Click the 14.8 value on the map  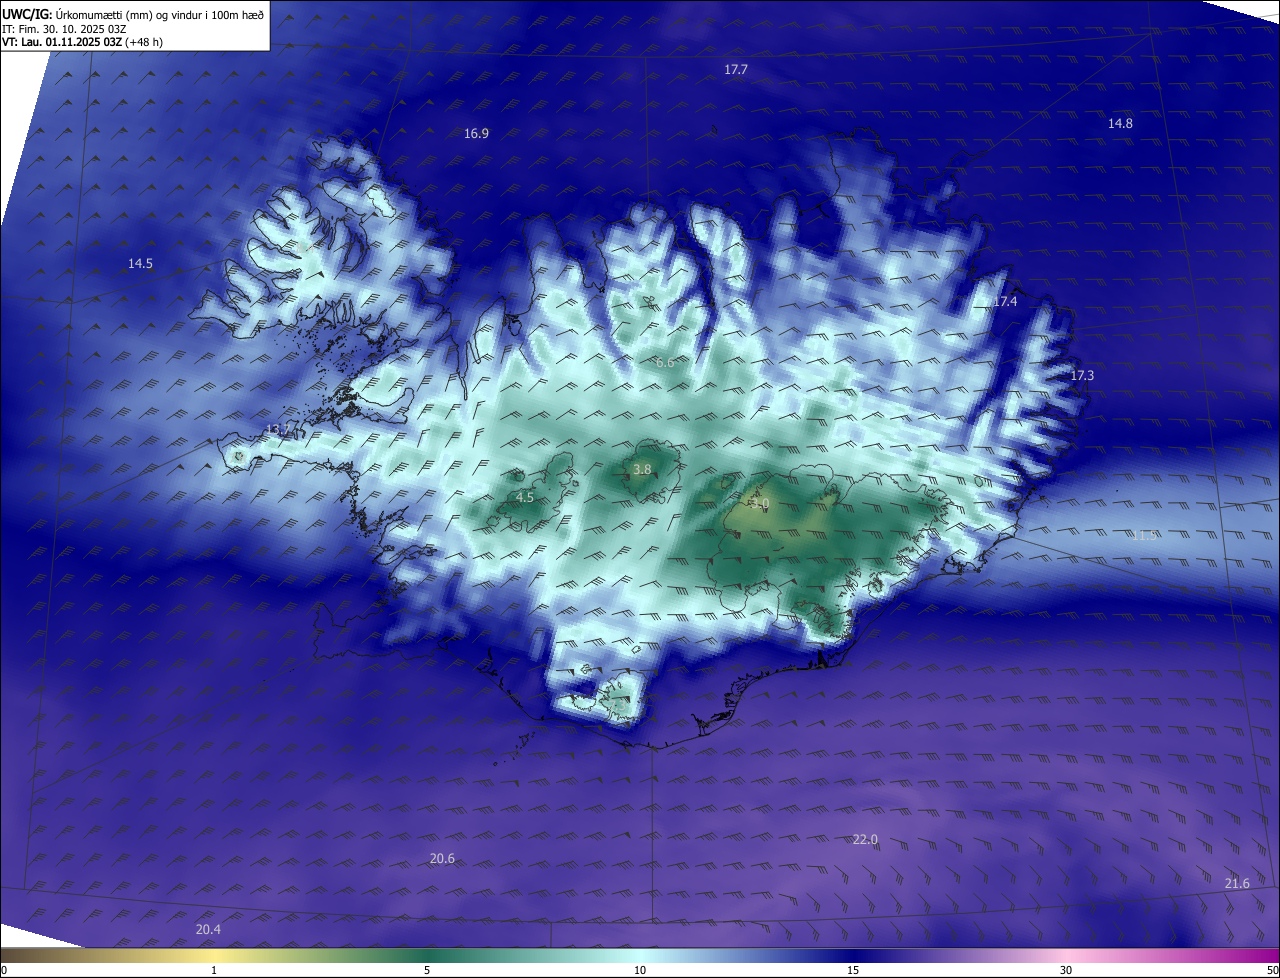tap(1120, 123)
